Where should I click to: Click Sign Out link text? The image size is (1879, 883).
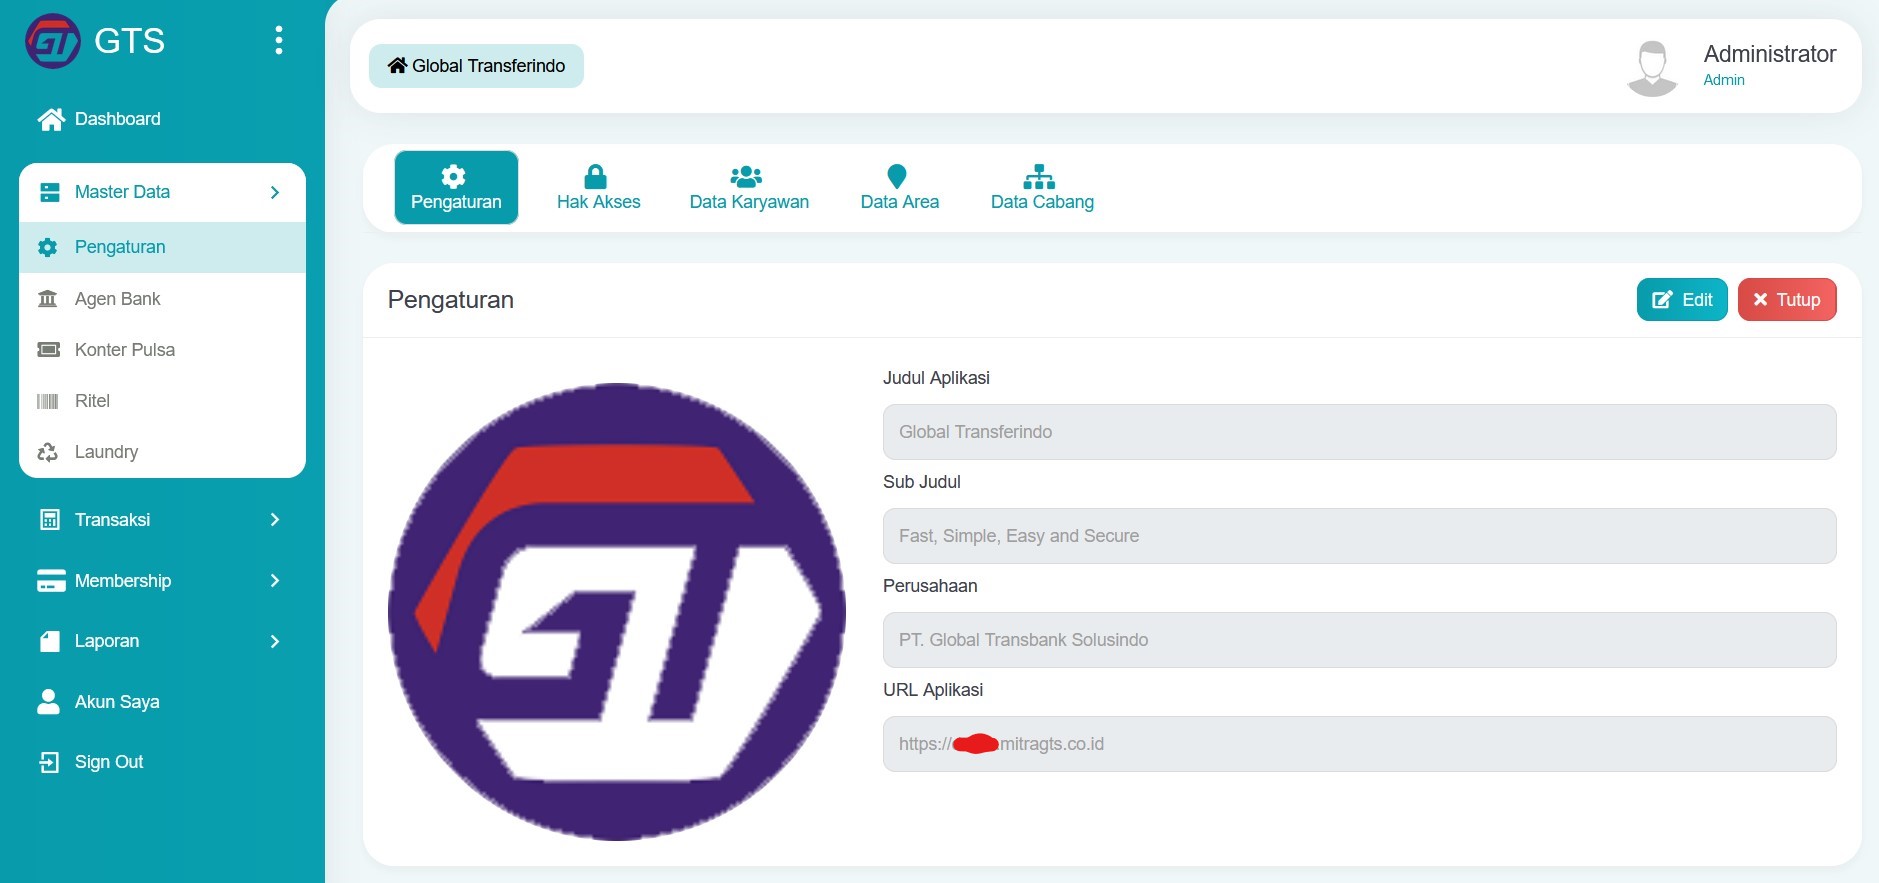point(109,762)
